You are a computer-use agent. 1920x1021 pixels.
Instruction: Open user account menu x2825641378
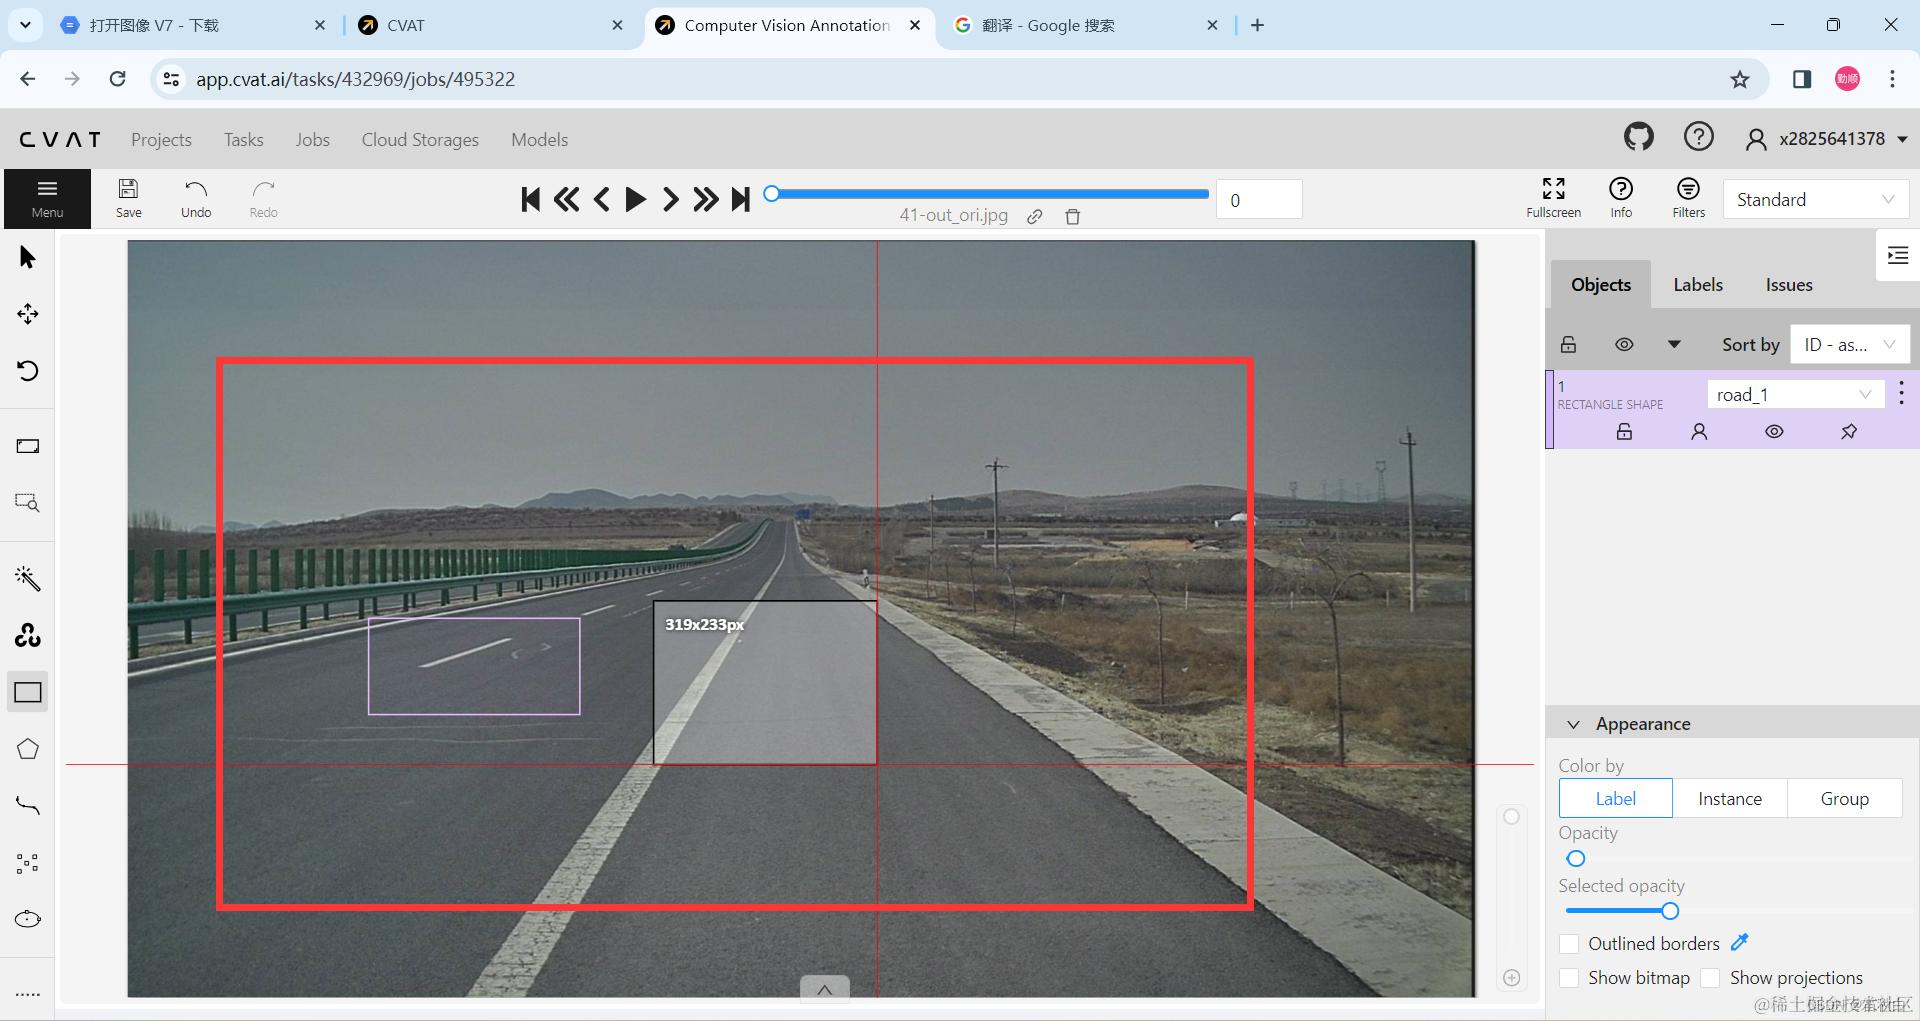click(1826, 139)
